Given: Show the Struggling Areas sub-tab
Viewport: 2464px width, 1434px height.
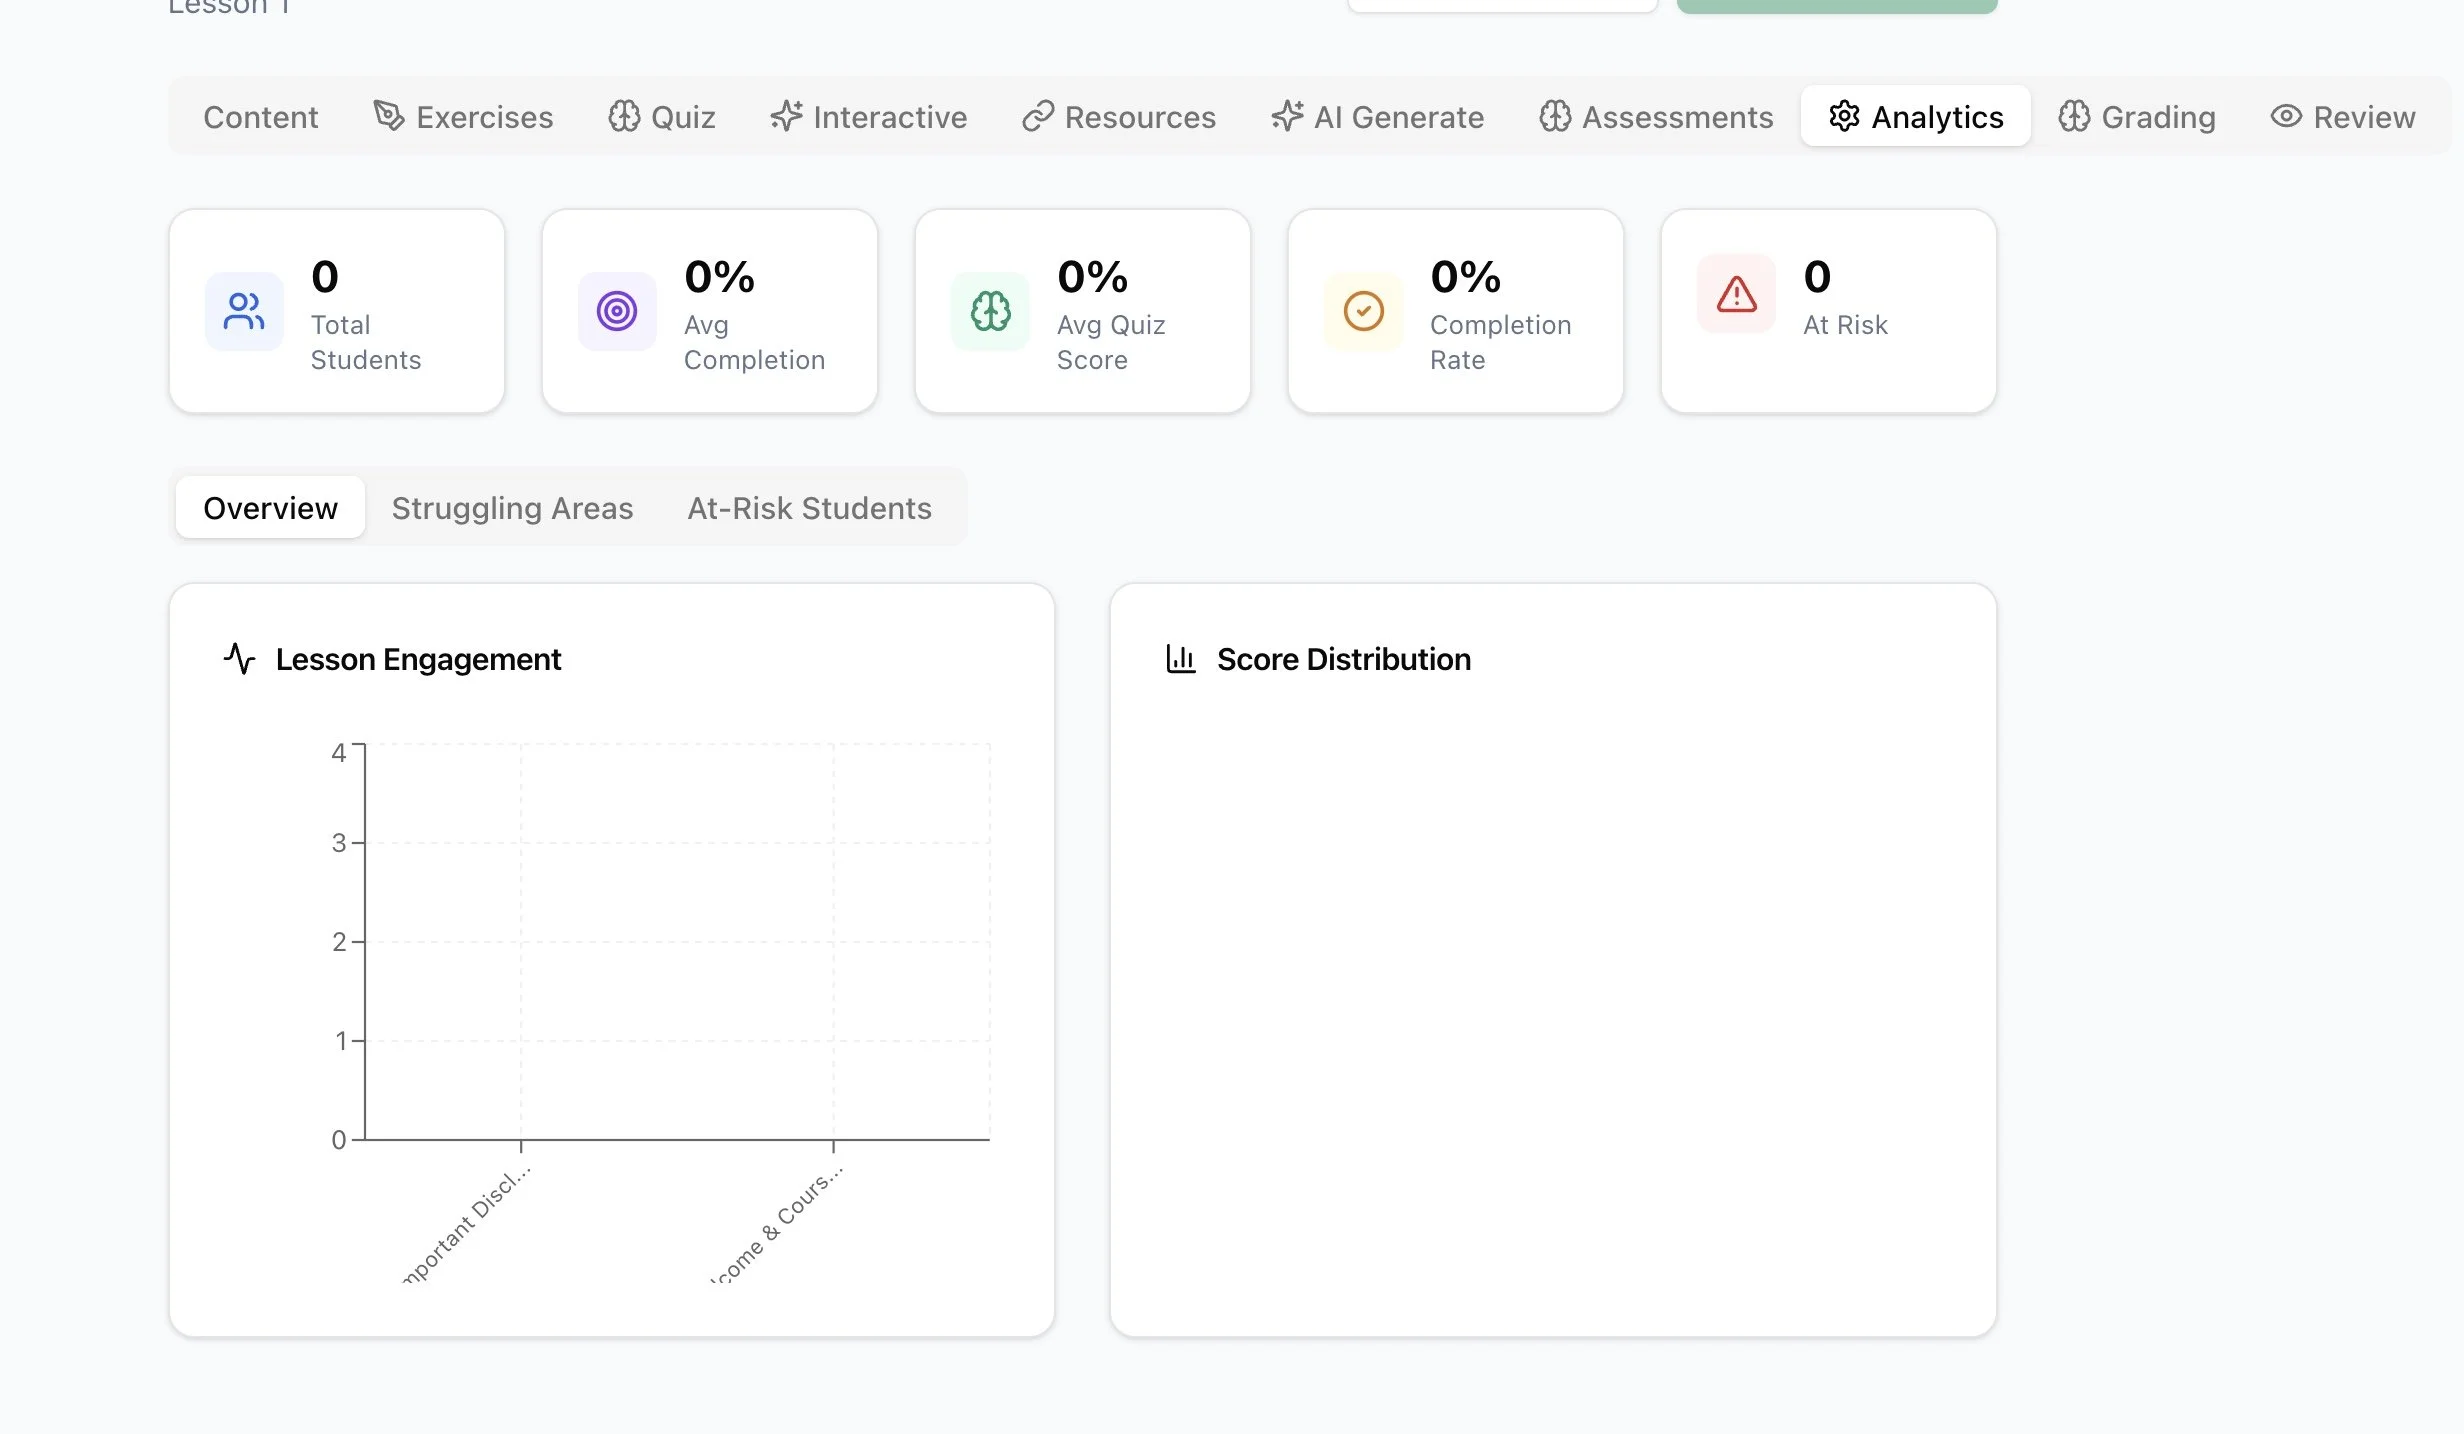Looking at the screenshot, I should point(512,508).
